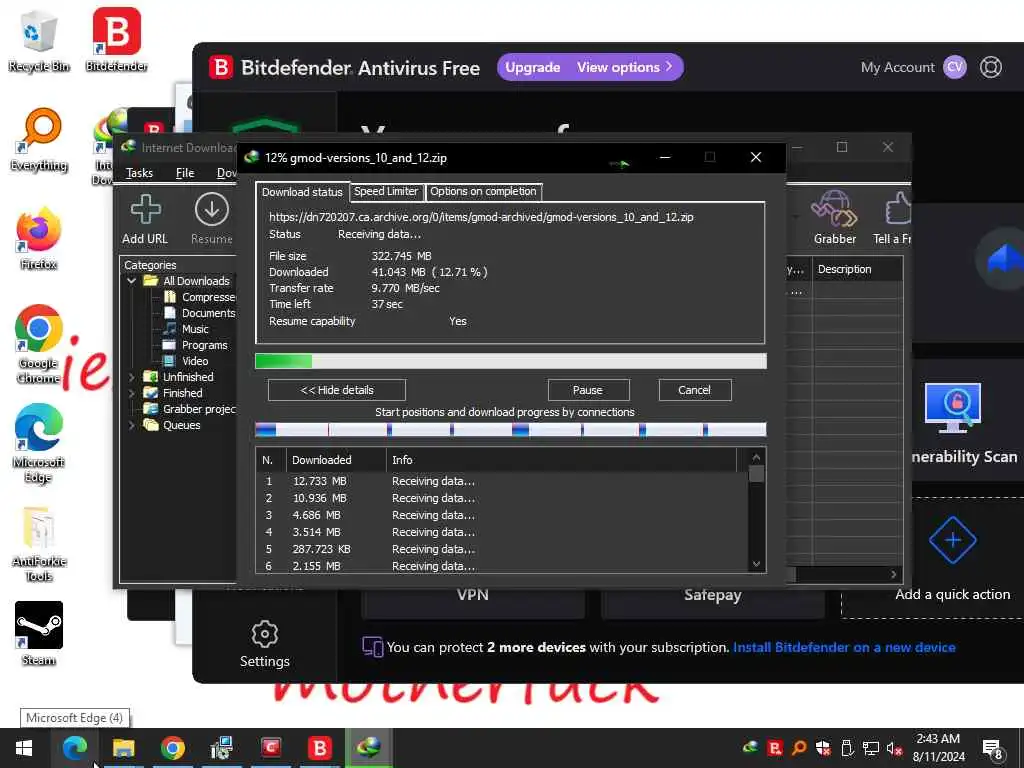This screenshot has height=768, width=1024.
Task: Select the Grabber projects tree item
Action: (x=190, y=409)
